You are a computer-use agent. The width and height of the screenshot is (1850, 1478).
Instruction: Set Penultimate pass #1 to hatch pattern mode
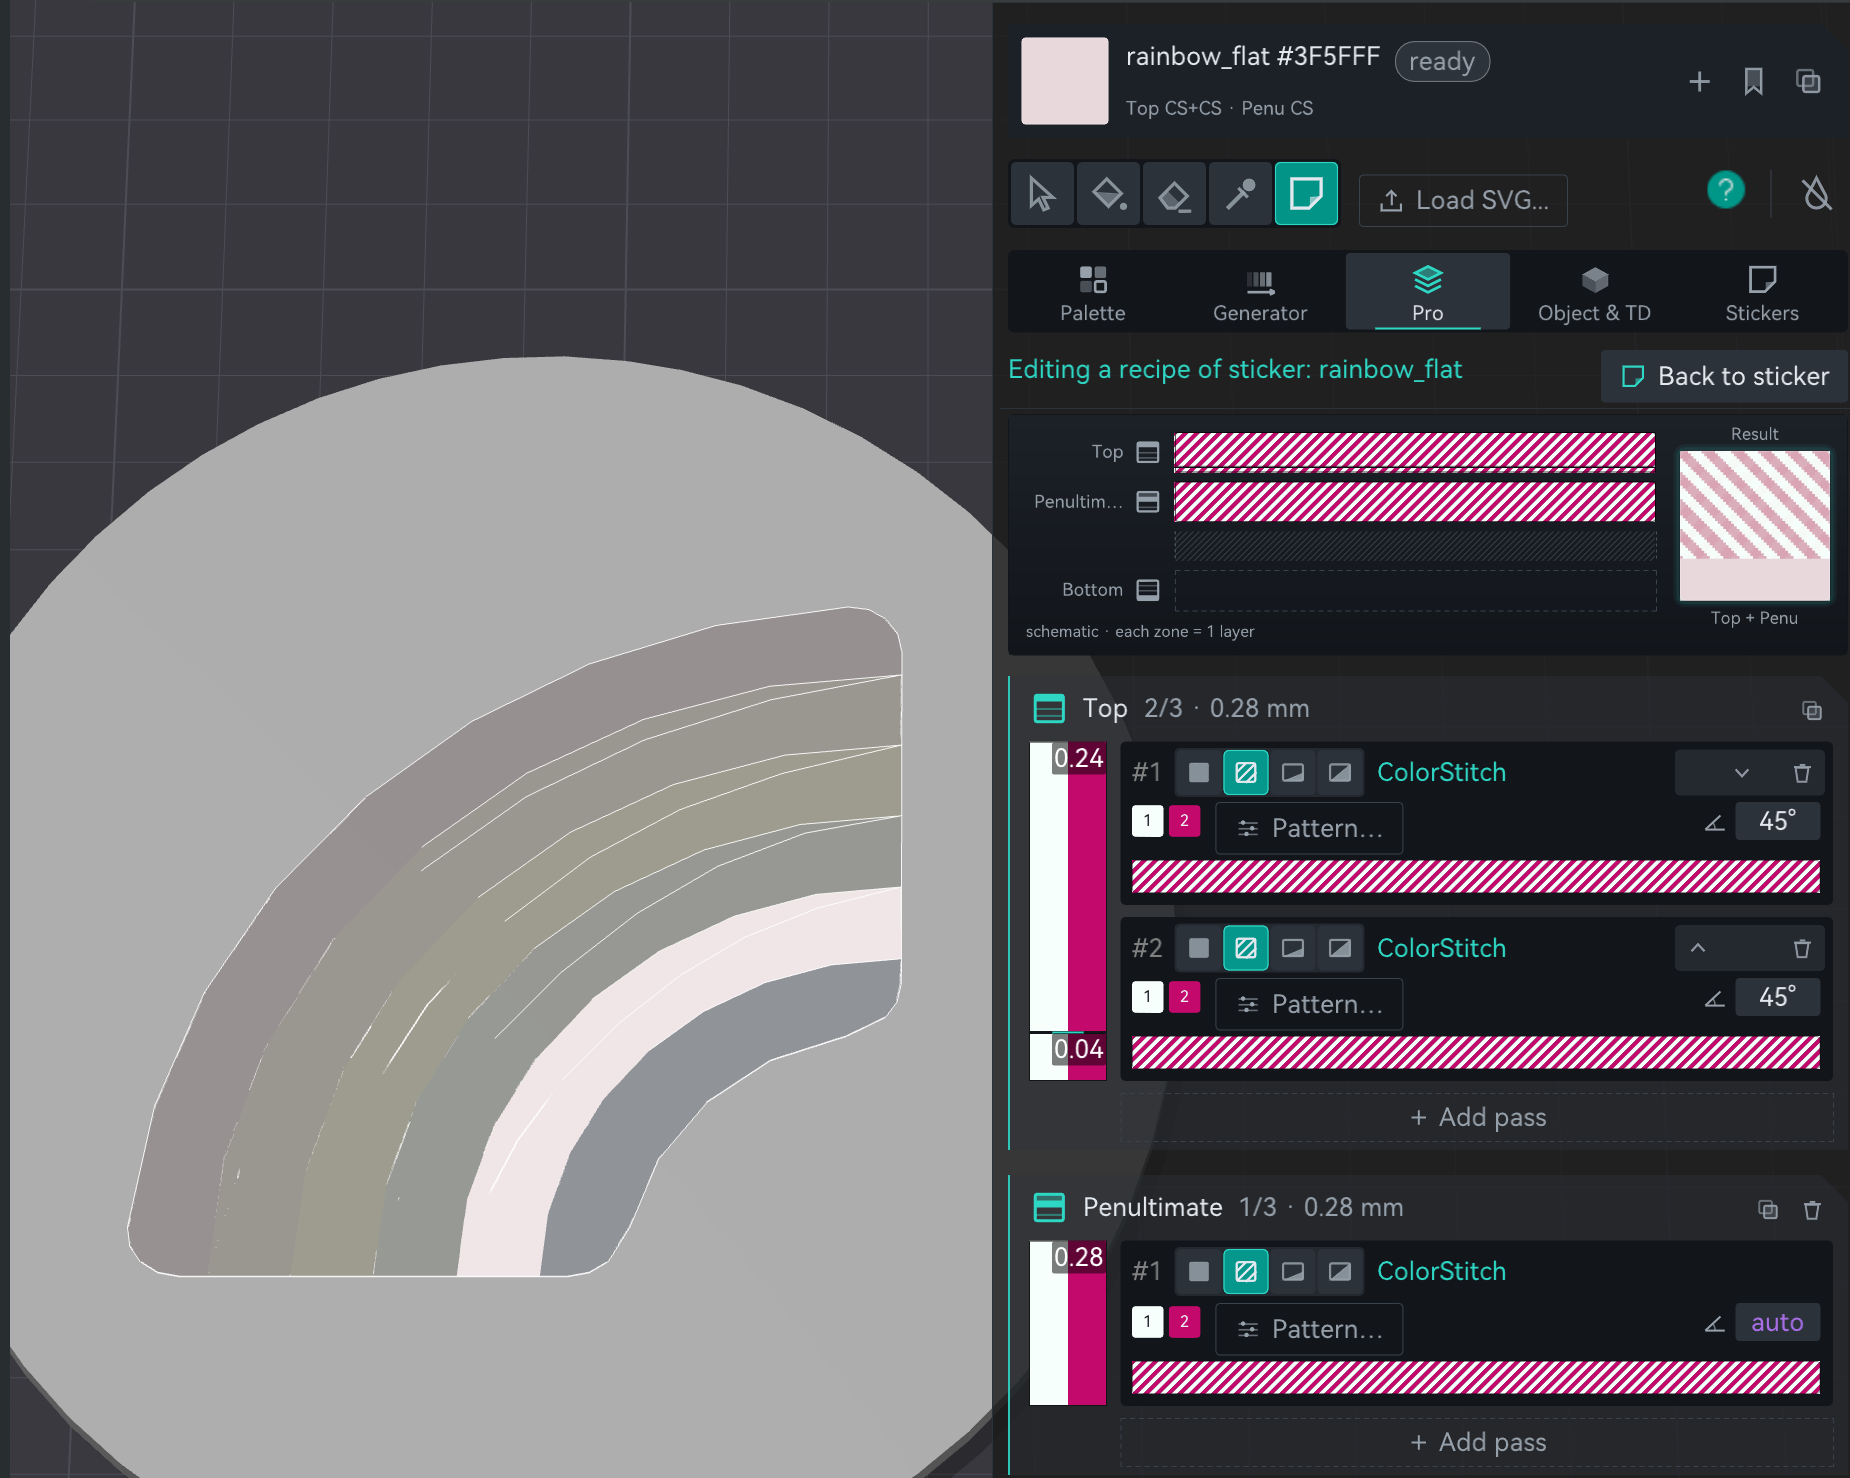[1246, 1271]
